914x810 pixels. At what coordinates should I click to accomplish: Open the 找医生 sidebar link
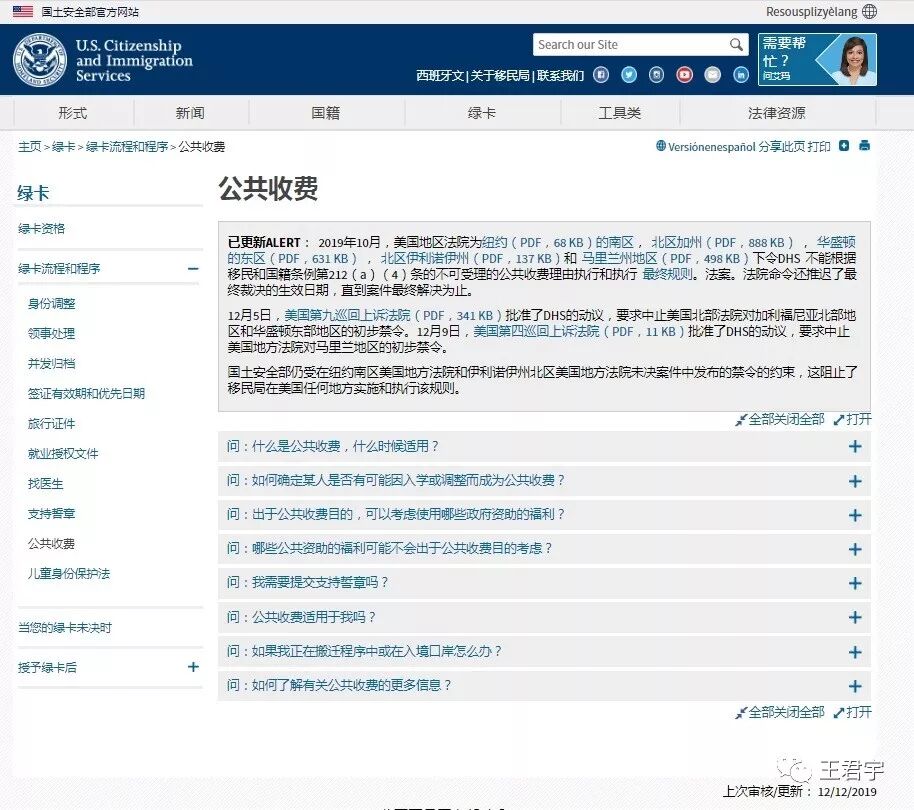[x=45, y=484]
